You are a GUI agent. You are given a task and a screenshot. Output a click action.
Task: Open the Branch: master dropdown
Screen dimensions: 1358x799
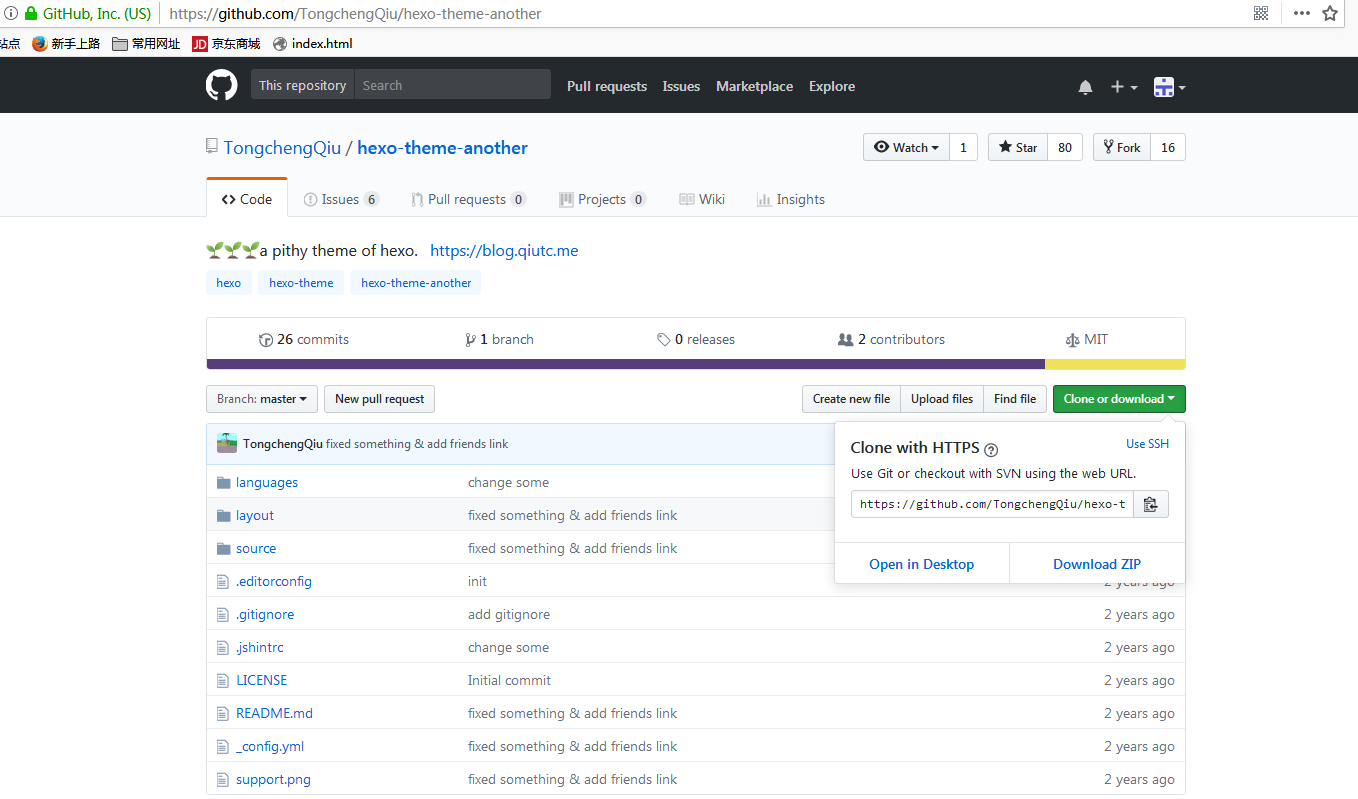[x=262, y=399]
